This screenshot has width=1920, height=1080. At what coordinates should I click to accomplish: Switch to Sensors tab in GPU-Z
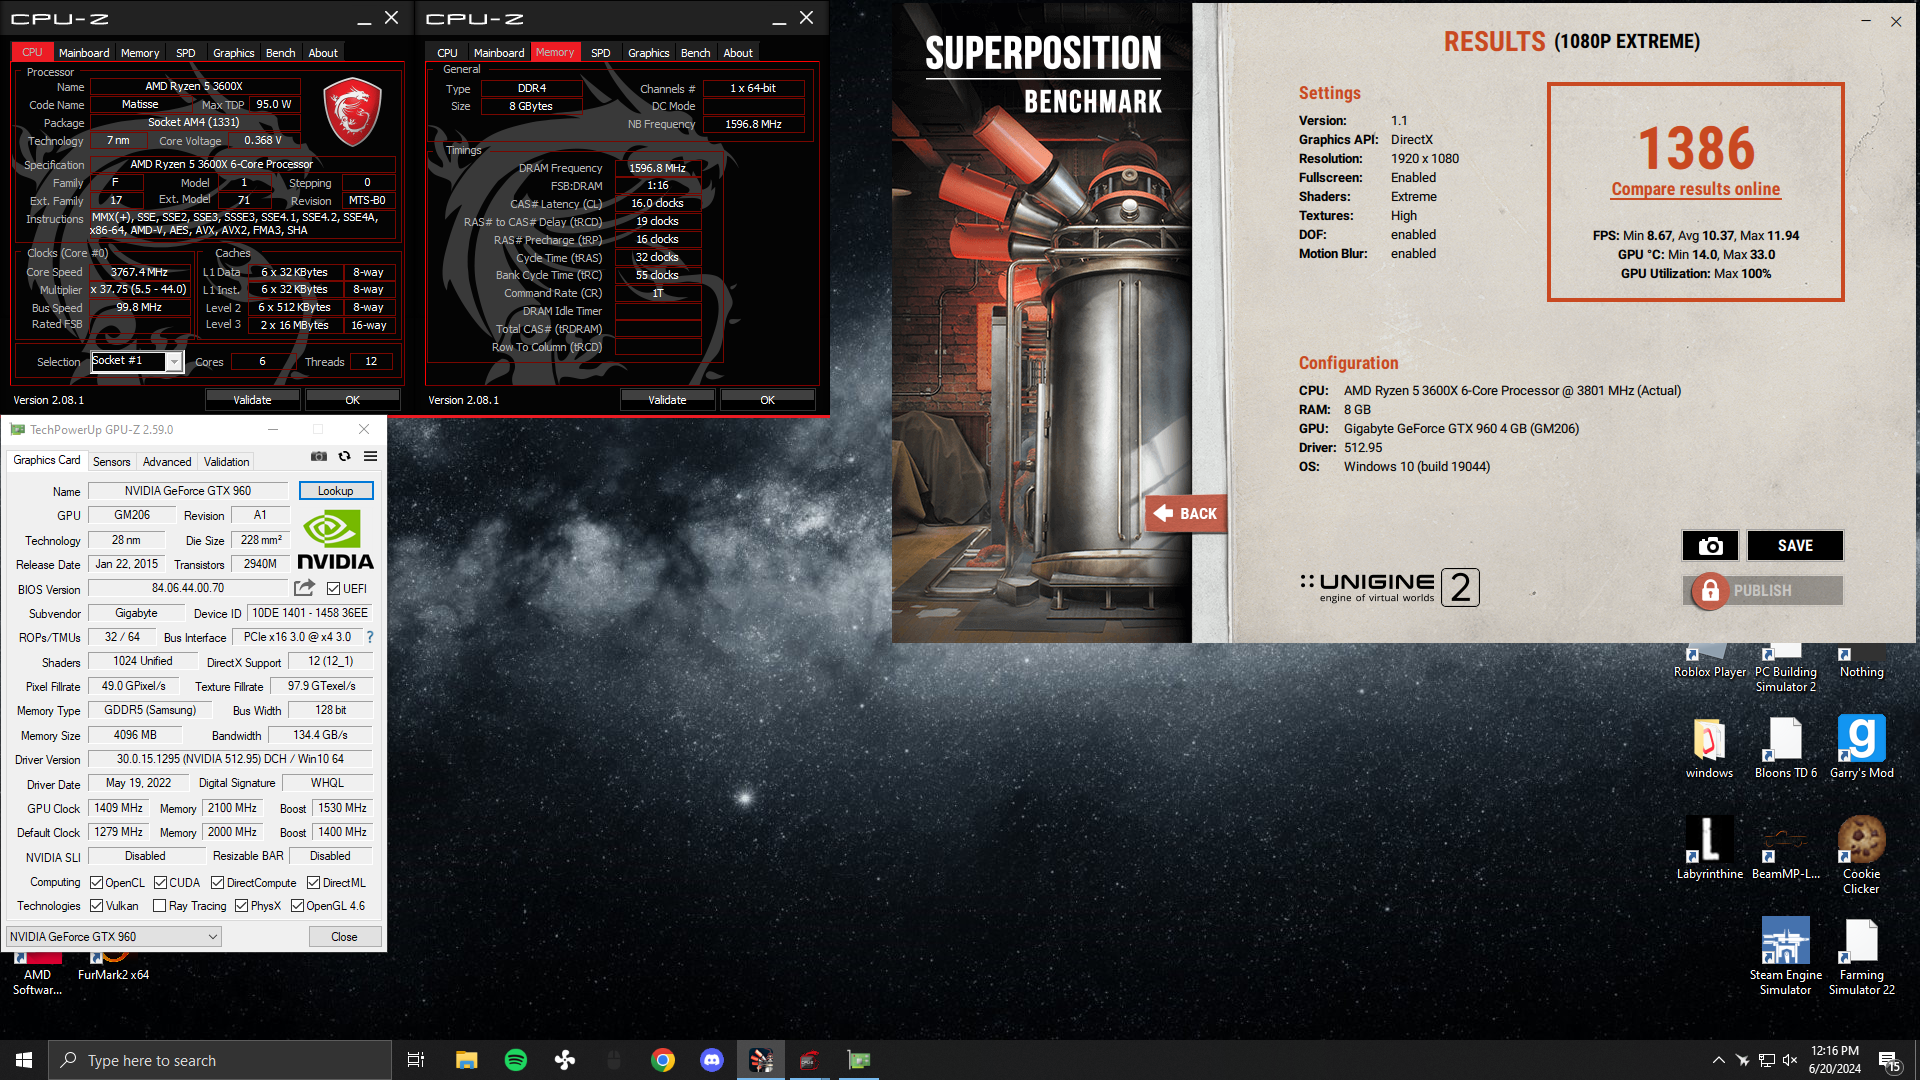111,462
